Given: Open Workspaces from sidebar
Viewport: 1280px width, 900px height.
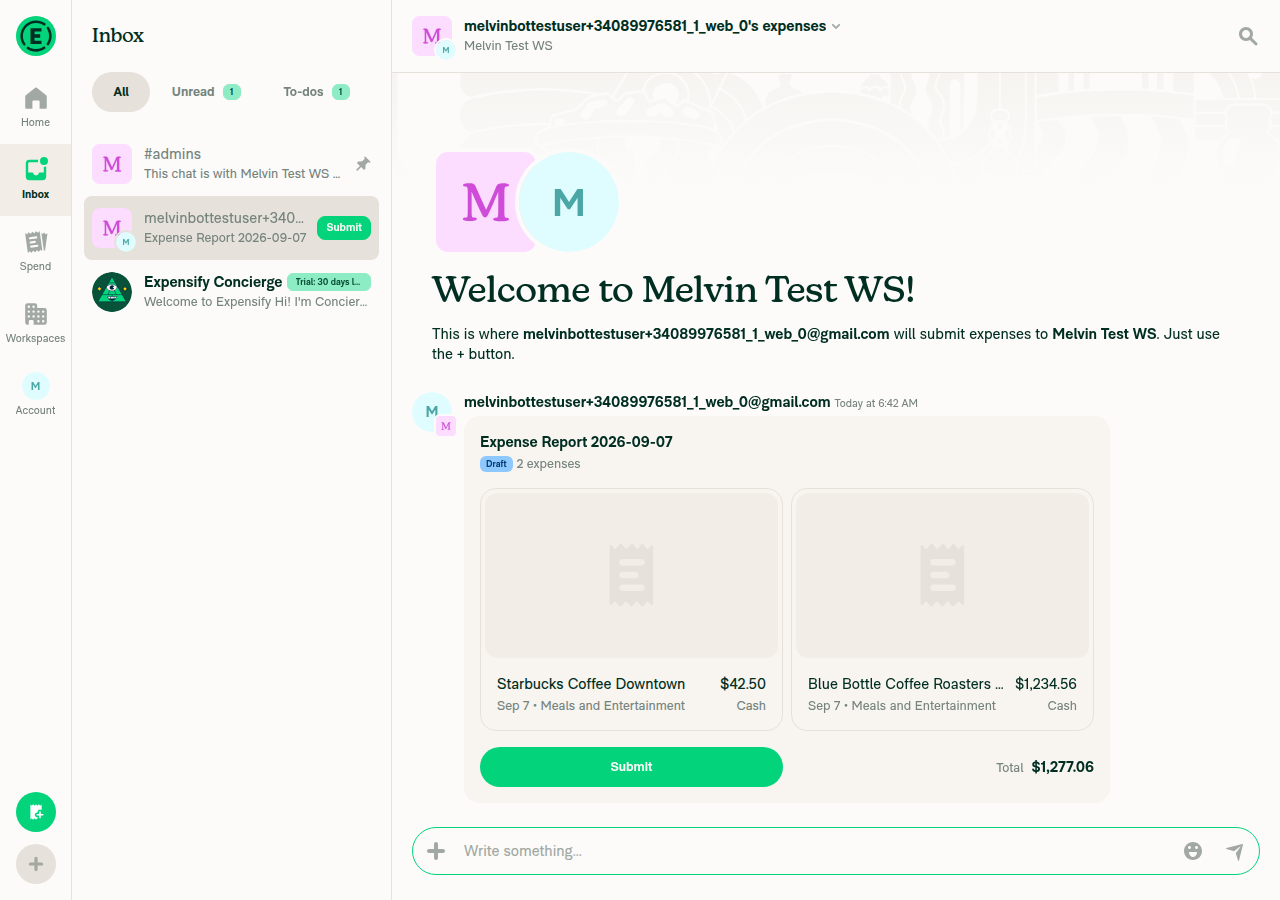Looking at the screenshot, I should coord(35,324).
